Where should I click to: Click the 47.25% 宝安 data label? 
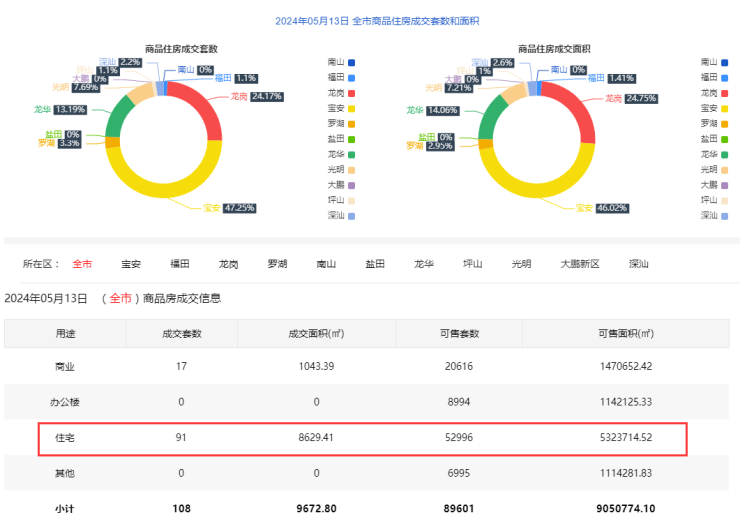[239, 208]
